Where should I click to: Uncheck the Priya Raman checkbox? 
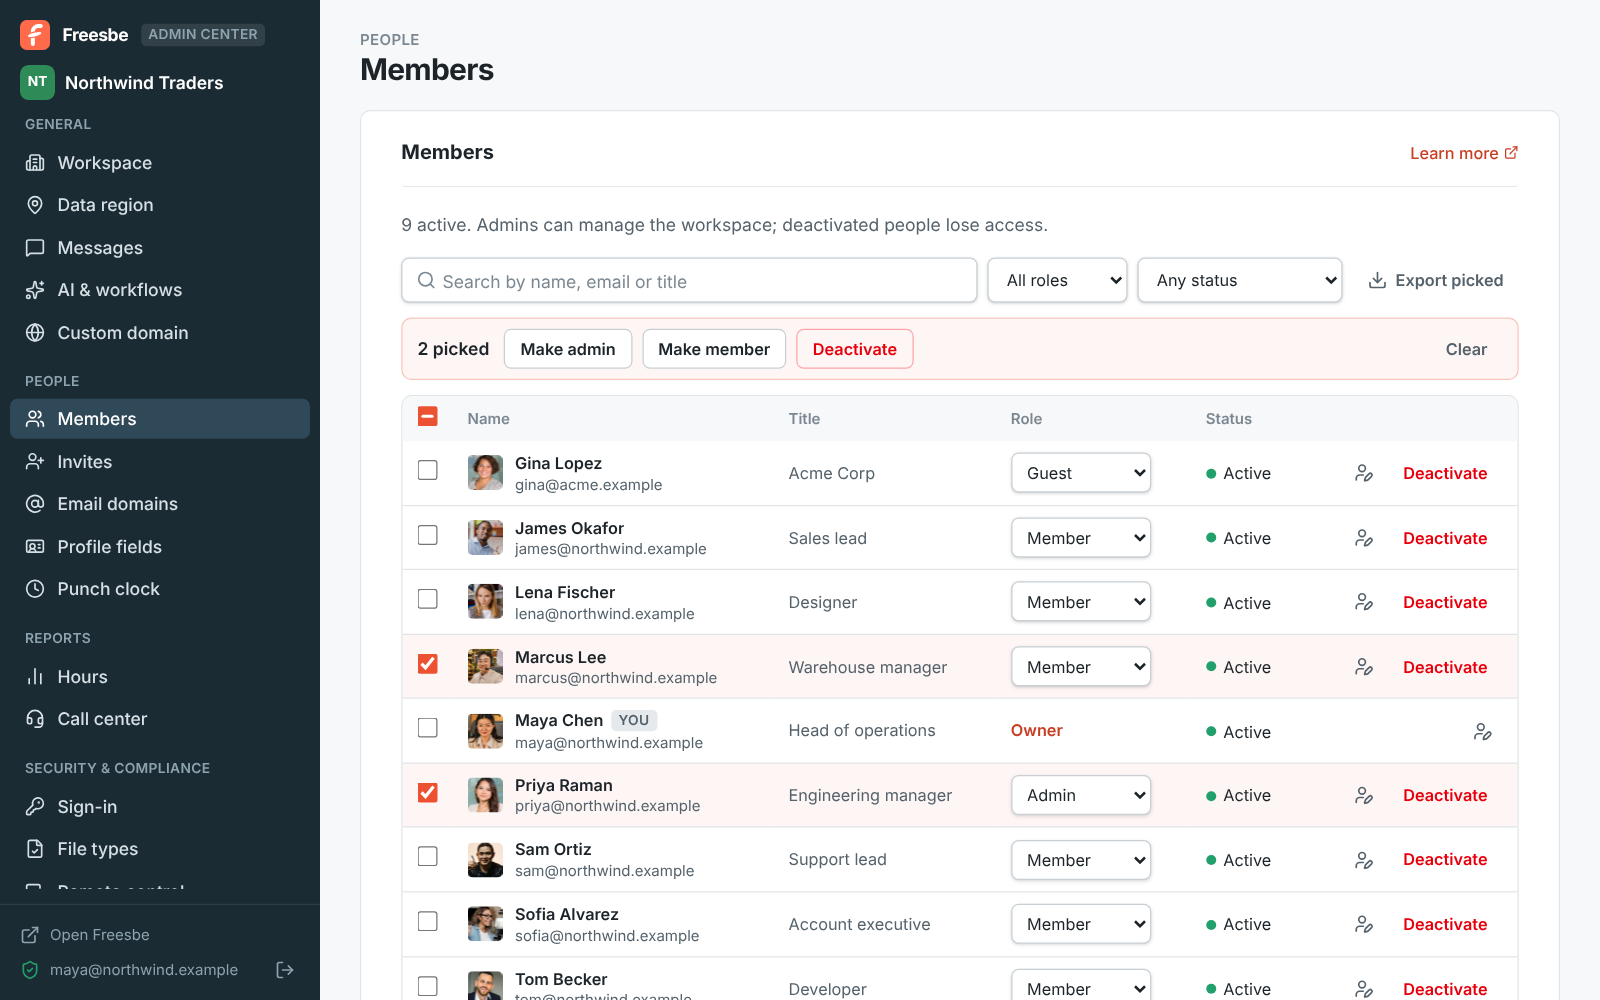(428, 793)
